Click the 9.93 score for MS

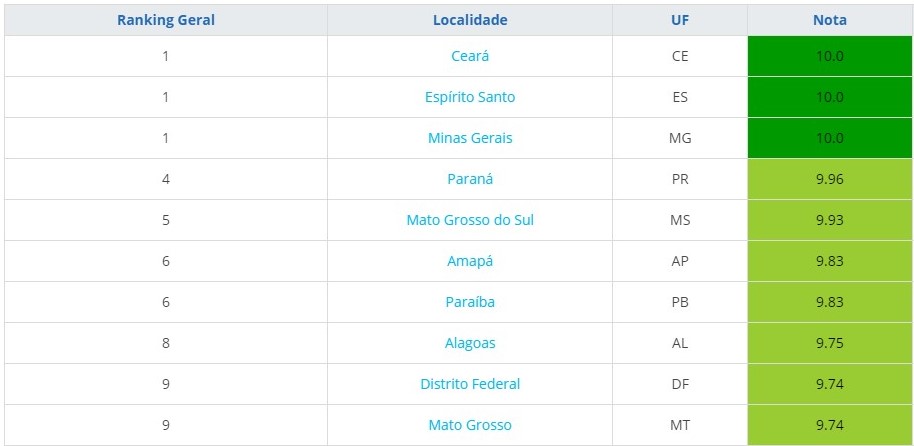point(830,220)
